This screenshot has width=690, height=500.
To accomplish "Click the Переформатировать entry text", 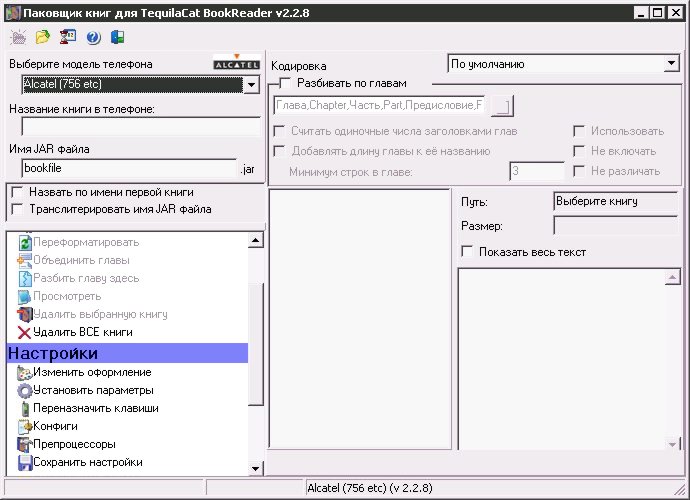I will (x=86, y=243).
